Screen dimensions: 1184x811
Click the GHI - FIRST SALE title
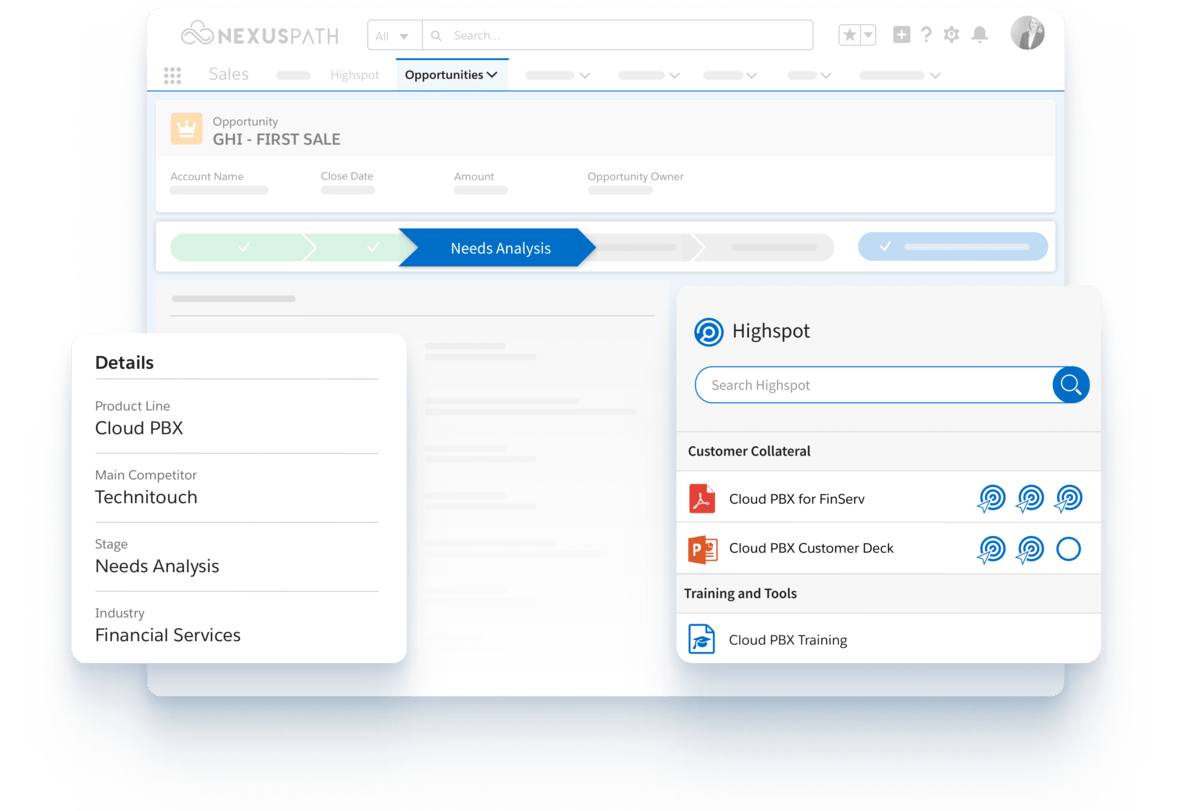[276, 139]
